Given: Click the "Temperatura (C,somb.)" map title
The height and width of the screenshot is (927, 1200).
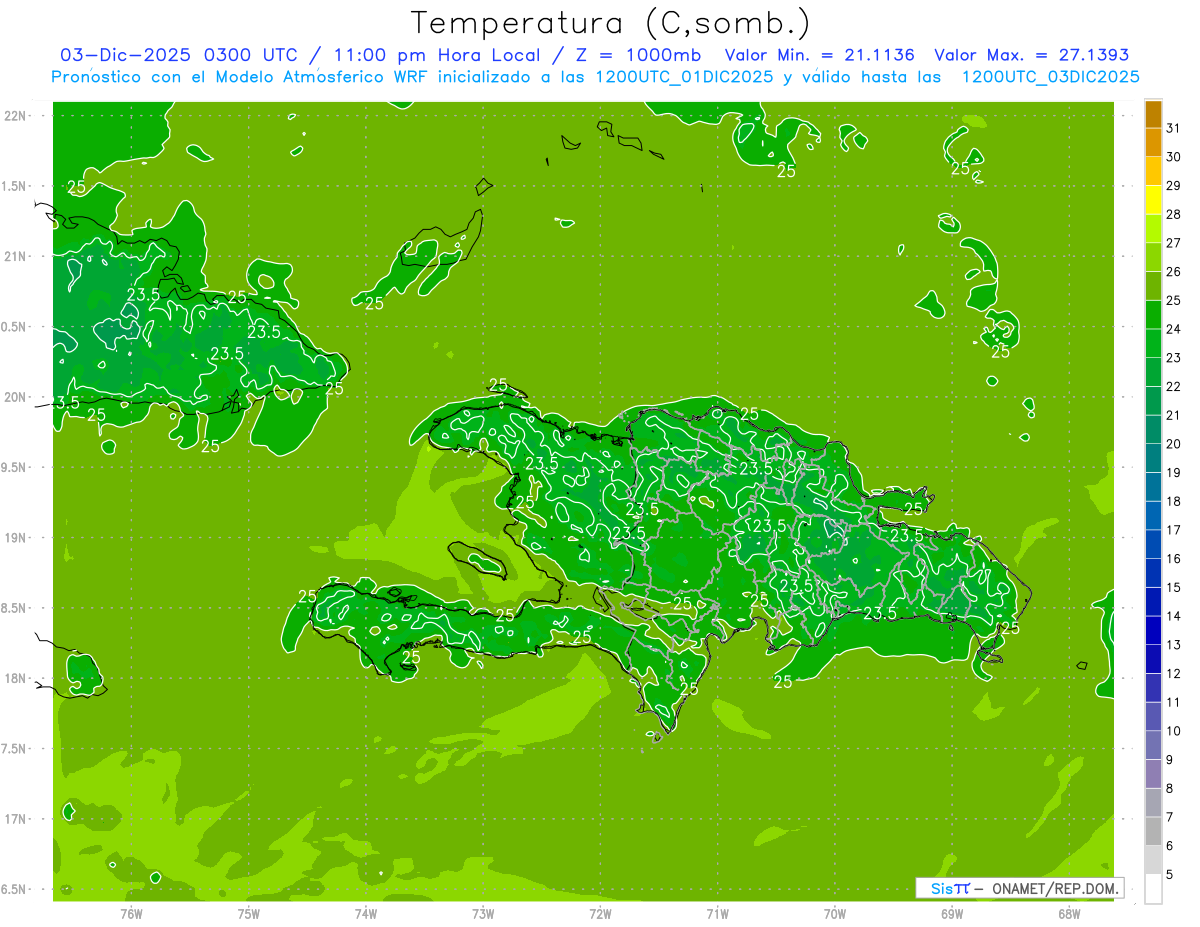Looking at the screenshot, I should point(609,22).
